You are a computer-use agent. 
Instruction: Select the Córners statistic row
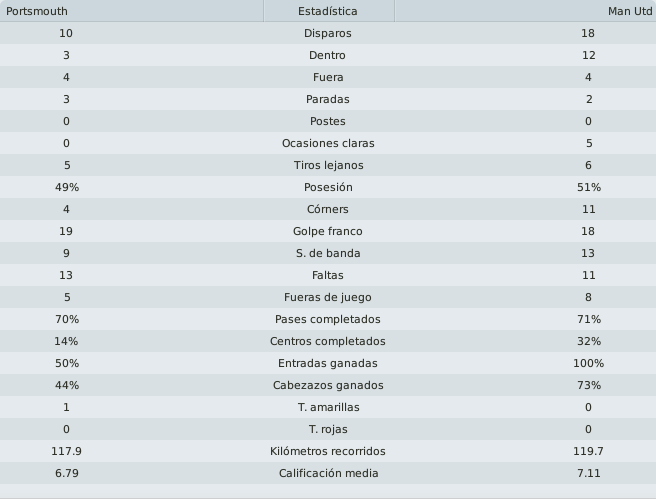point(328,209)
